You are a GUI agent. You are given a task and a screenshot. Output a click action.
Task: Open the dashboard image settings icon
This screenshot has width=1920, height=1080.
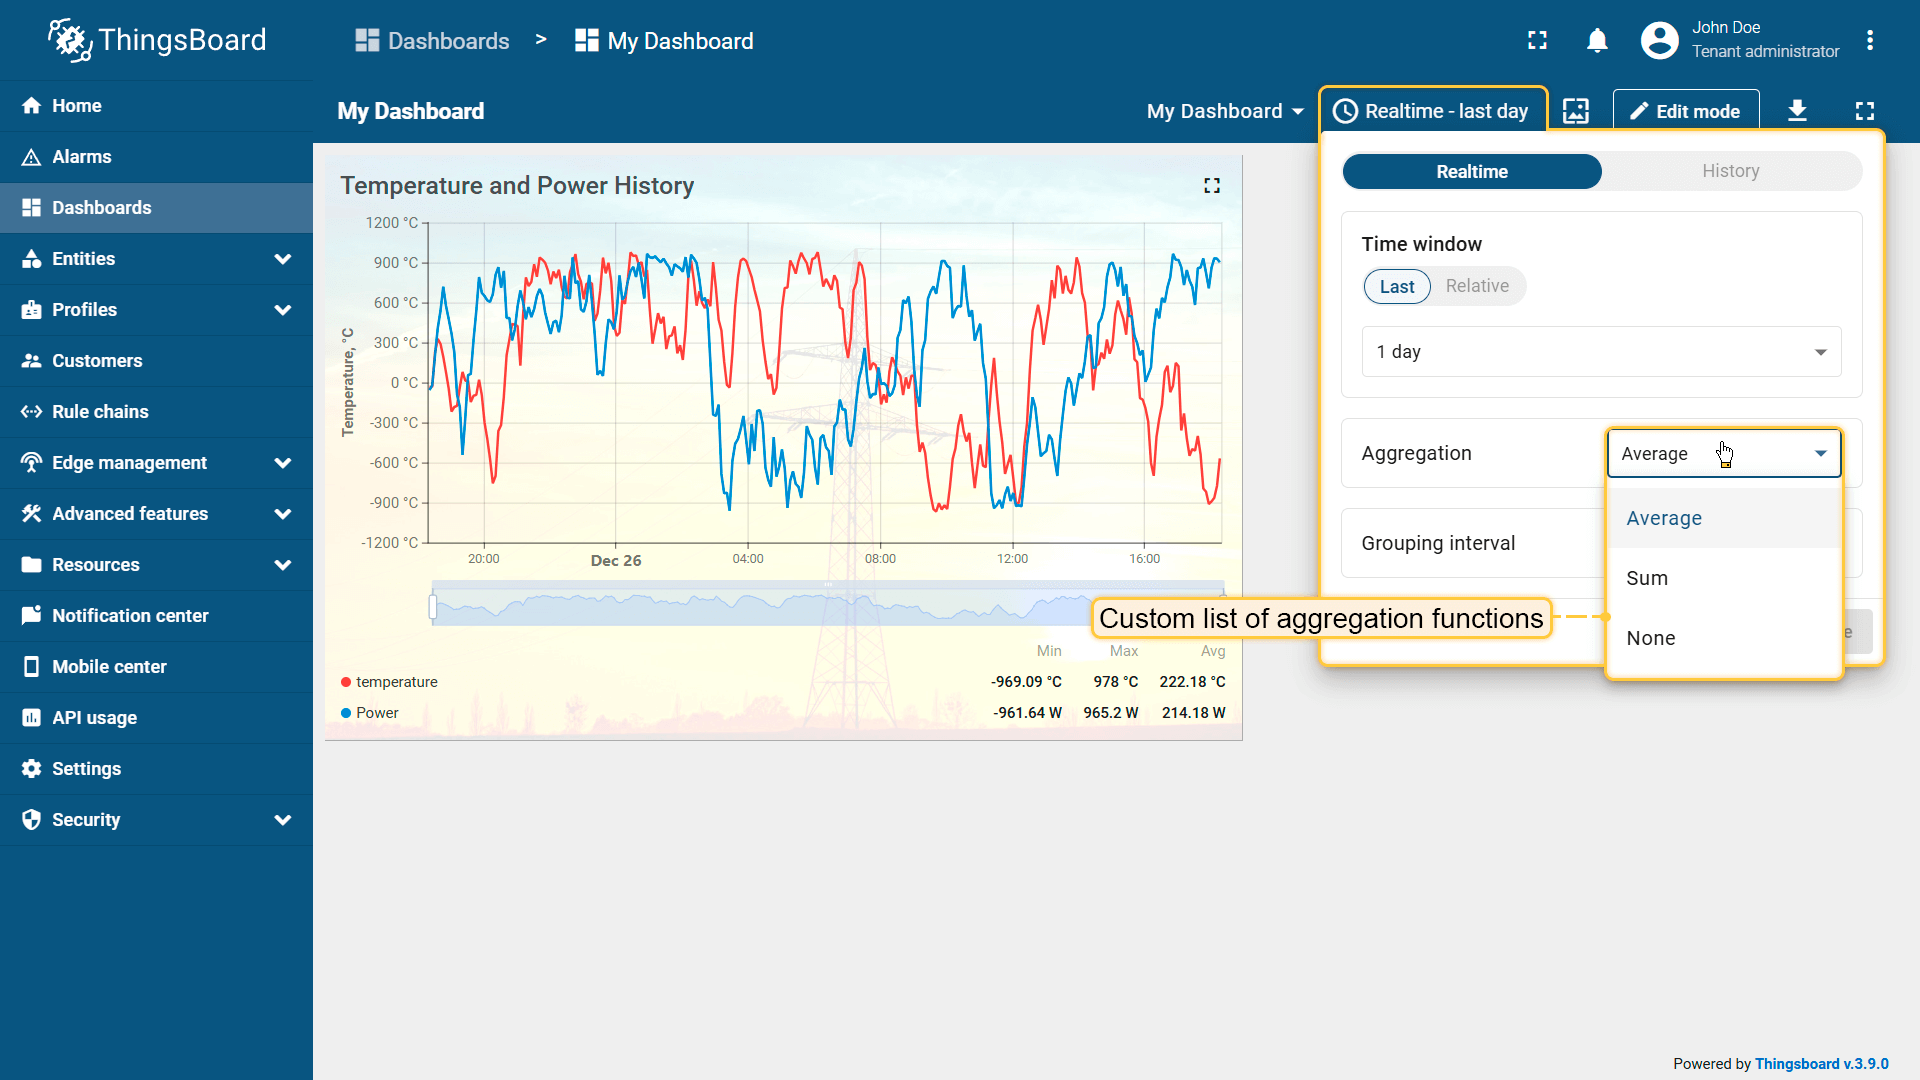[x=1576, y=111]
